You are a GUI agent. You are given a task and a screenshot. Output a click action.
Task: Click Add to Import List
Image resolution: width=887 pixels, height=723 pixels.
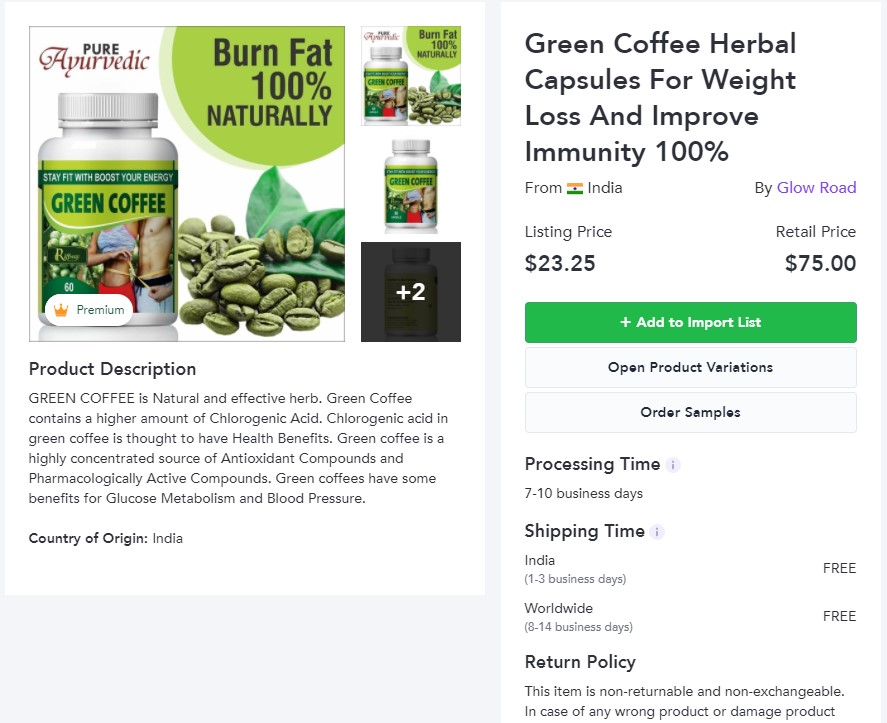coord(690,322)
